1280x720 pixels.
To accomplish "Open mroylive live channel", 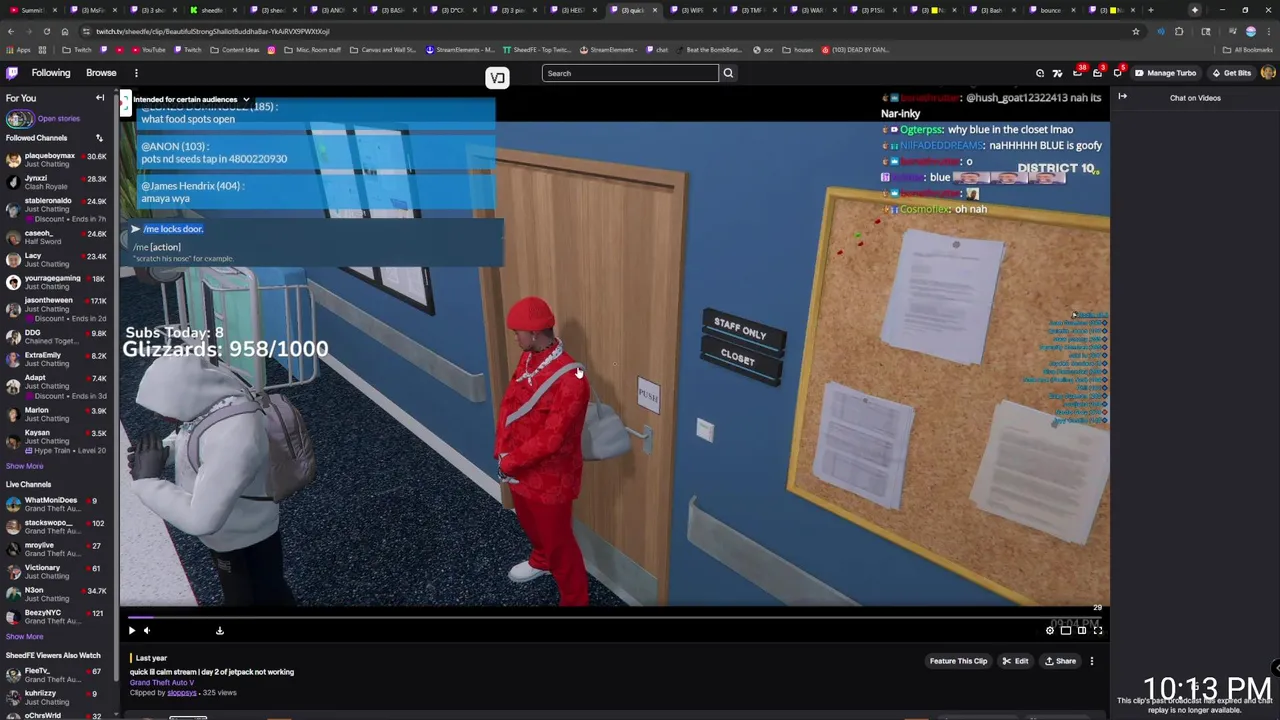I will 57,549.
